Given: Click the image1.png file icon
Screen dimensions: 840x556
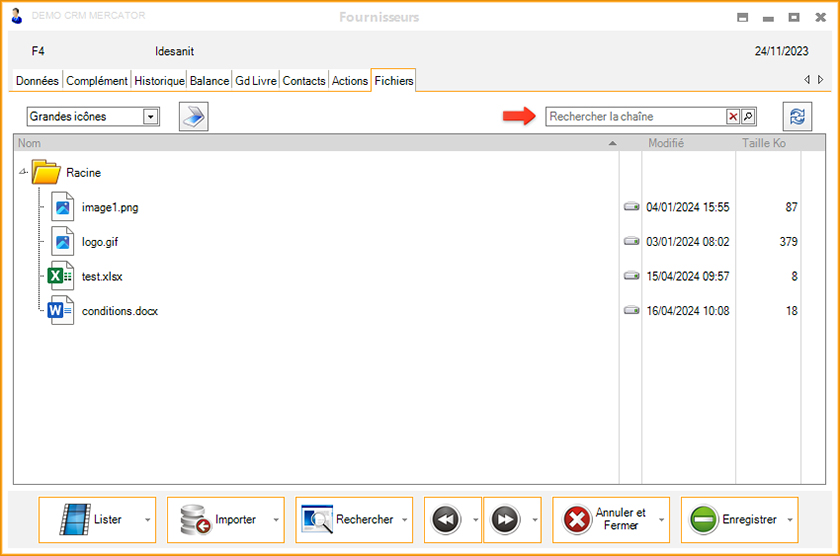Looking at the screenshot, I should pyautogui.click(x=62, y=207).
